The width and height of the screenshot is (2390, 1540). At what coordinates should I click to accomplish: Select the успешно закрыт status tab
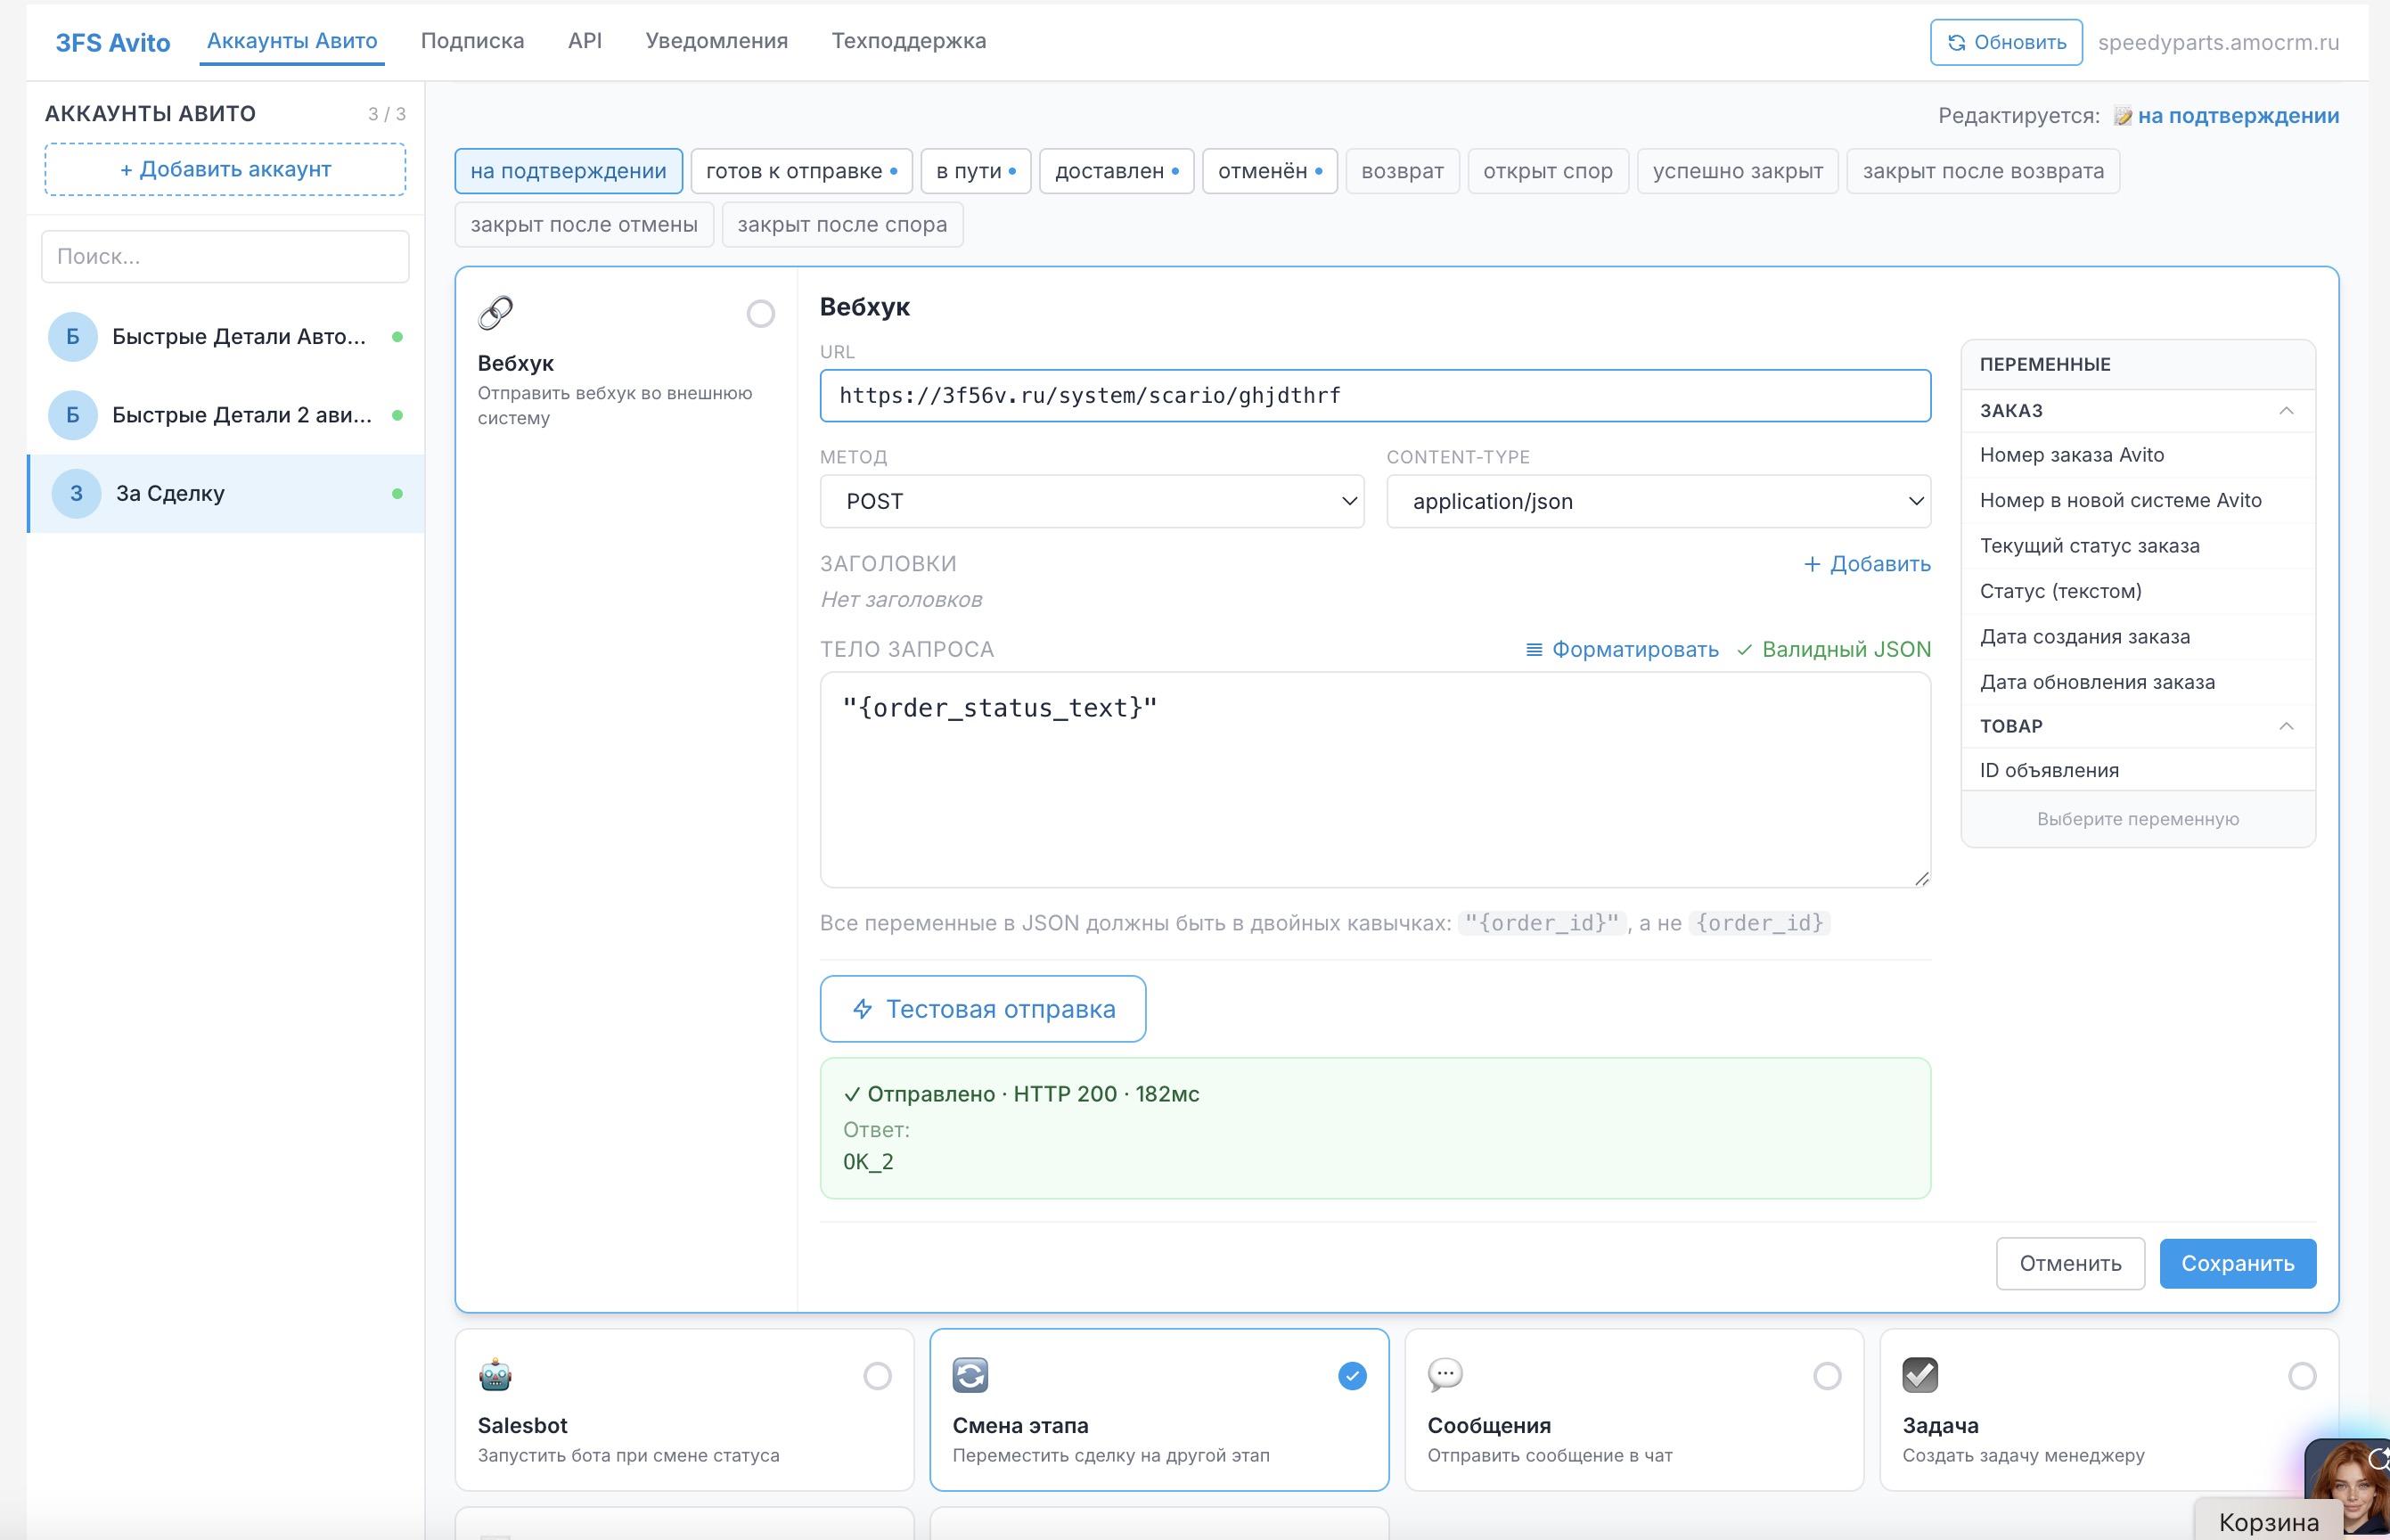(x=1737, y=171)
